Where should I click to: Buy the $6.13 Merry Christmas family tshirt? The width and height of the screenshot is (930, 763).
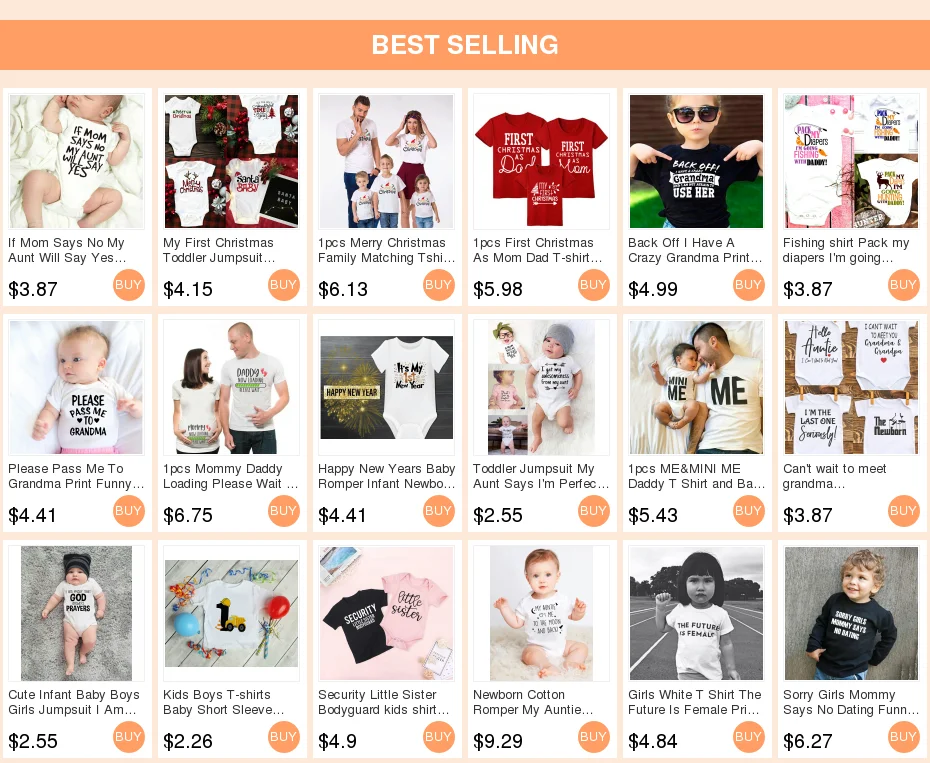pyautogui.click(x=439, y=285)
